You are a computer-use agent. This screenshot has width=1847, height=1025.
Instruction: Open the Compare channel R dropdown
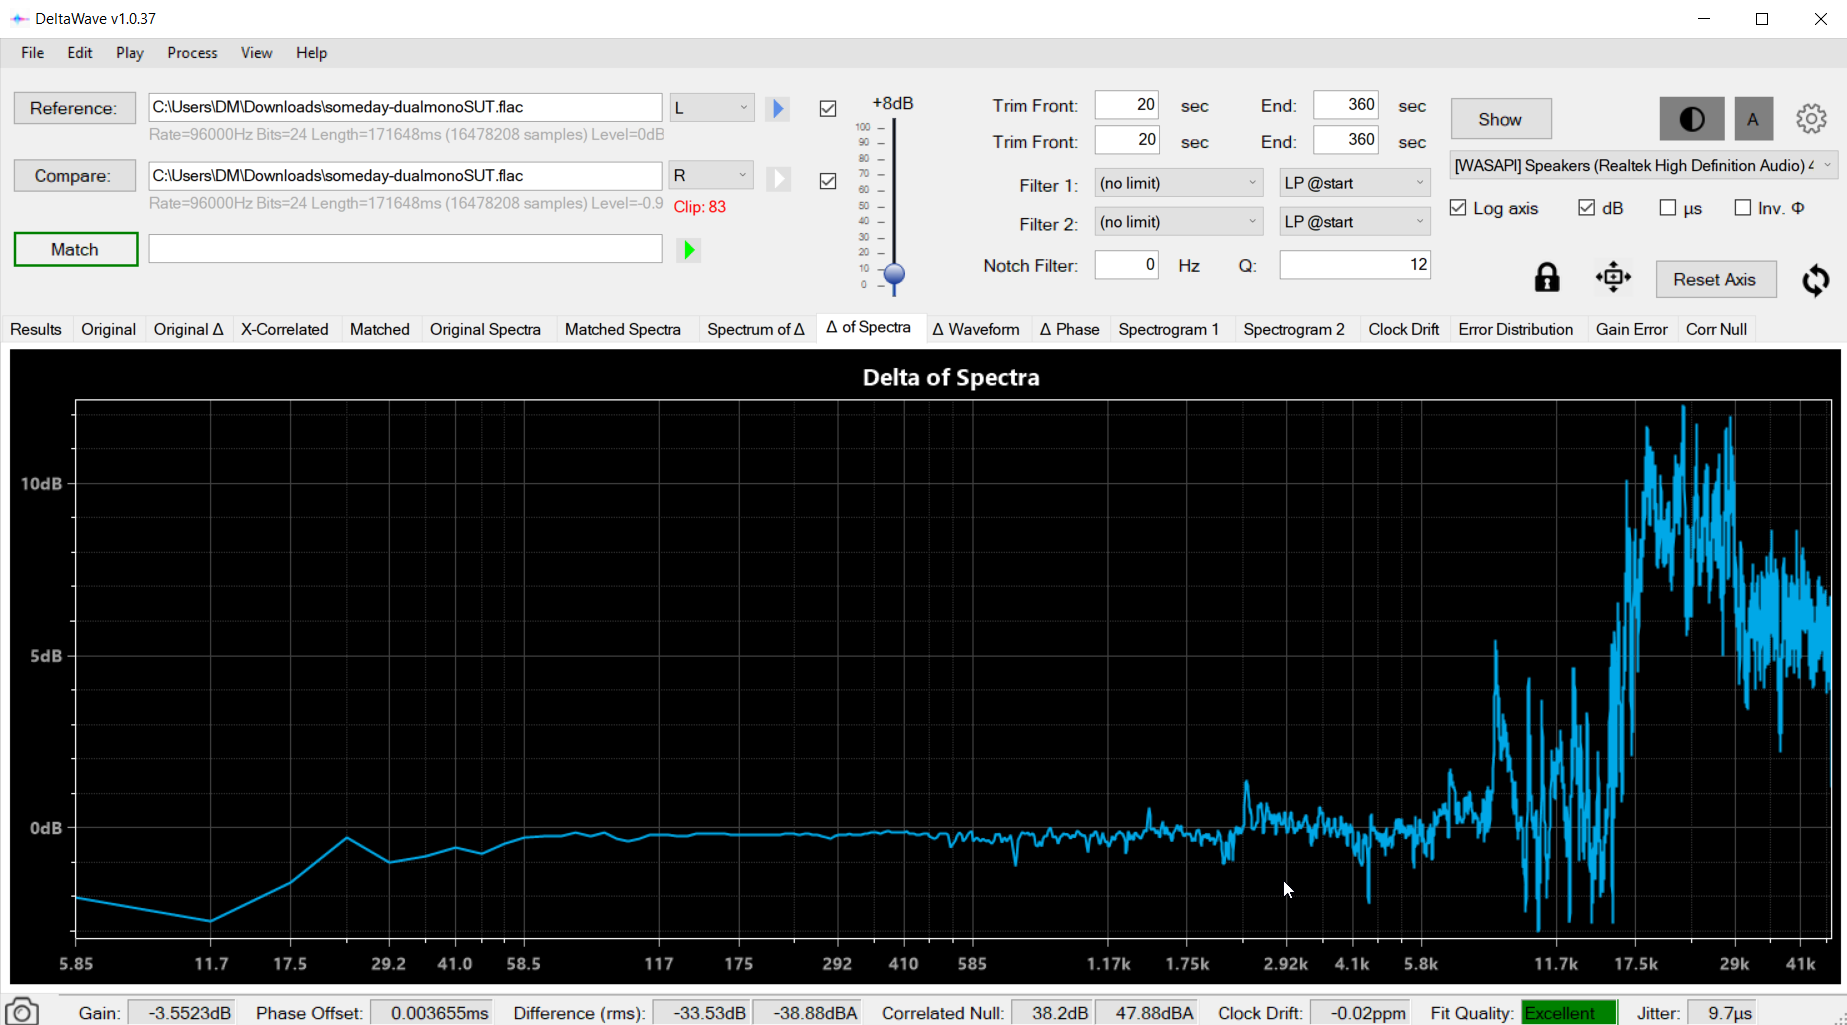pyautogui.click(x=712, y=176)
